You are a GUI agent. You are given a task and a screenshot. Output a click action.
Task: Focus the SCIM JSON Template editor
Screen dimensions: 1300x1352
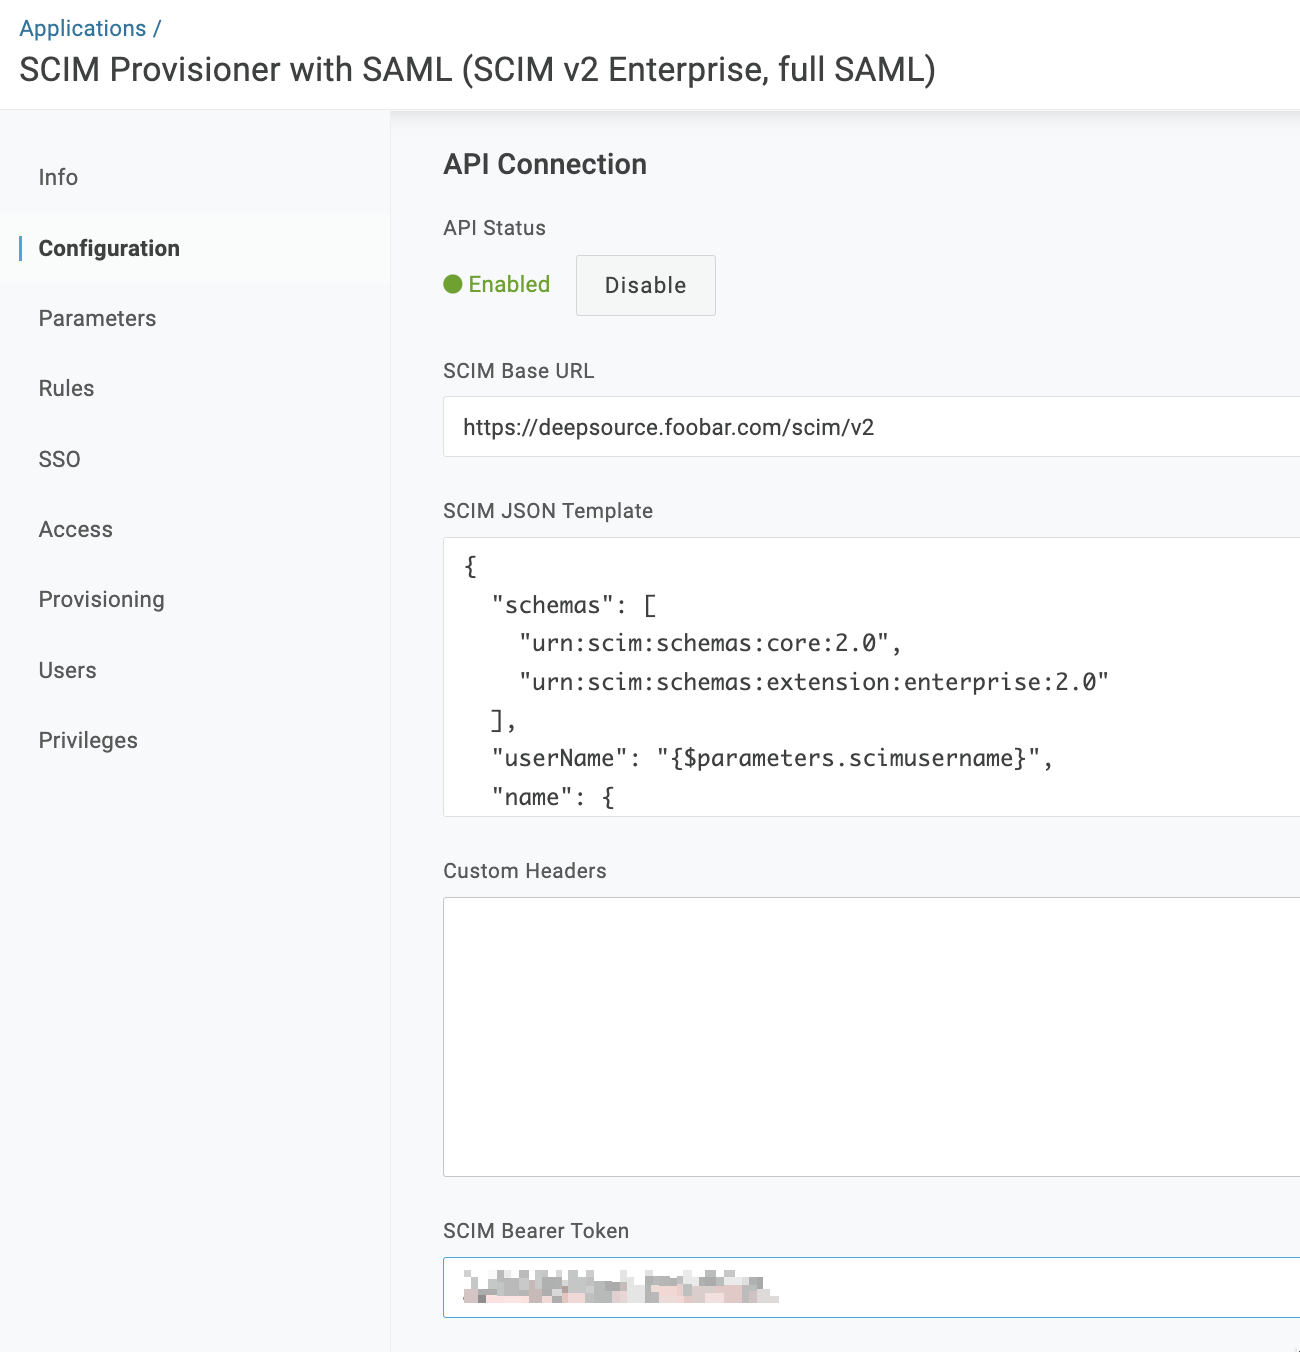click(870, 676)
